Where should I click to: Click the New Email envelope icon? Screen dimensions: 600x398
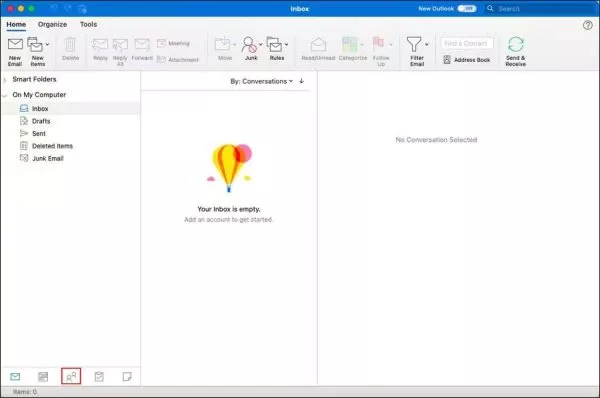15,44
